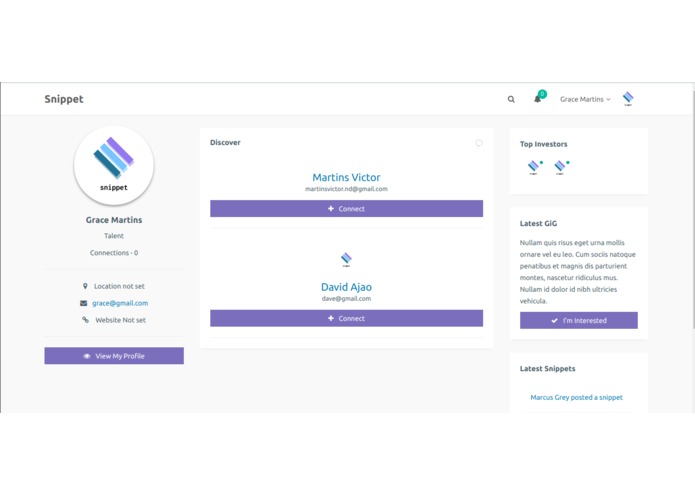Select second Top Investors avatar
This screenshot has height=494, width=695.
[561, 167]
